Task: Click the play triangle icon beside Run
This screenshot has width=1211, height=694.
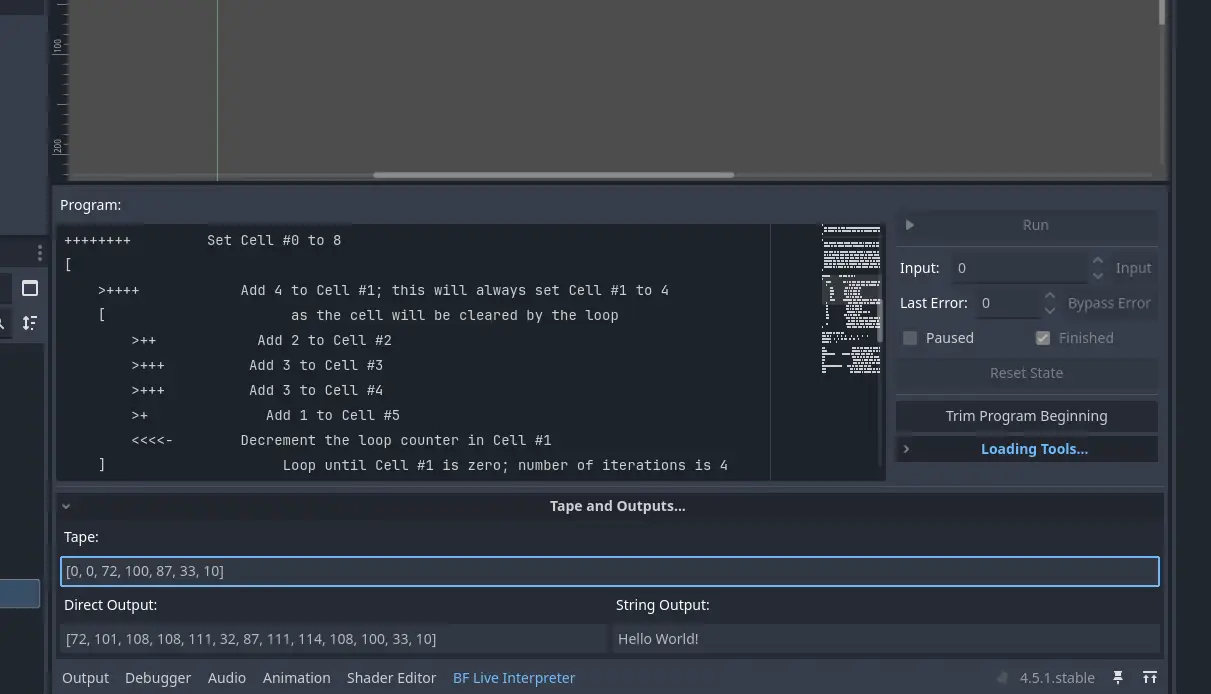Action: point(910,225)
